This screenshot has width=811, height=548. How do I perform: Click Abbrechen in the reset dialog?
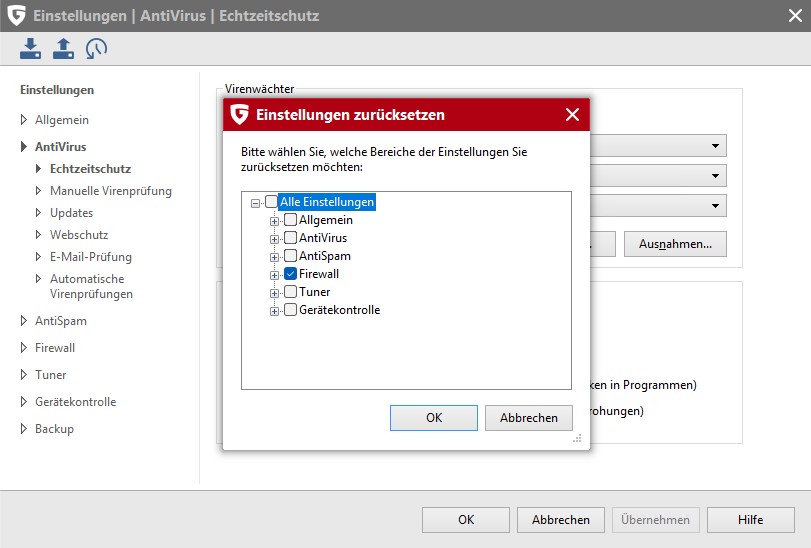pos(529,418)
